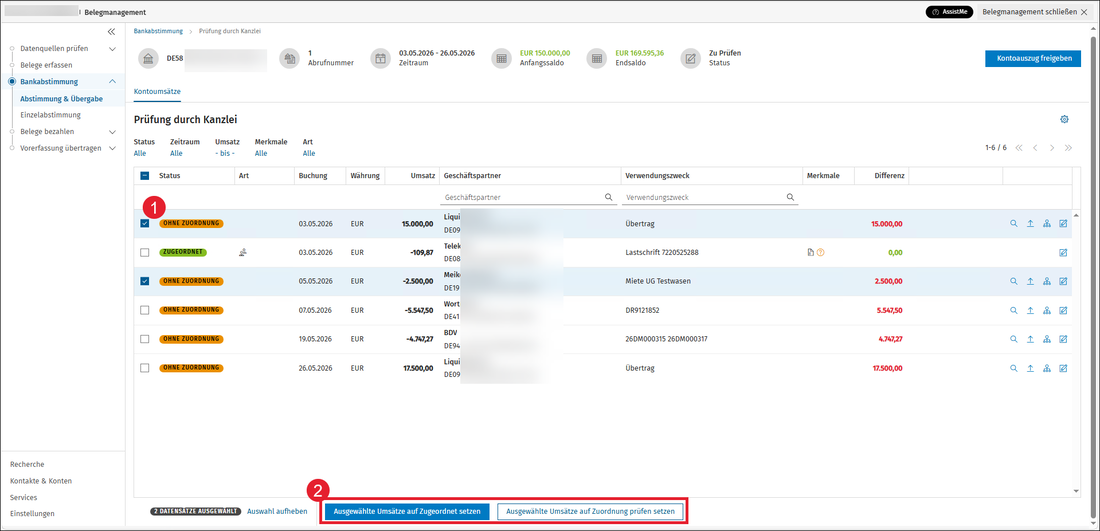Click Ausgewählte Umsätze auf Zugeordnet setzen
This screenshot has height=531, width=1100.
coord(407,512)
